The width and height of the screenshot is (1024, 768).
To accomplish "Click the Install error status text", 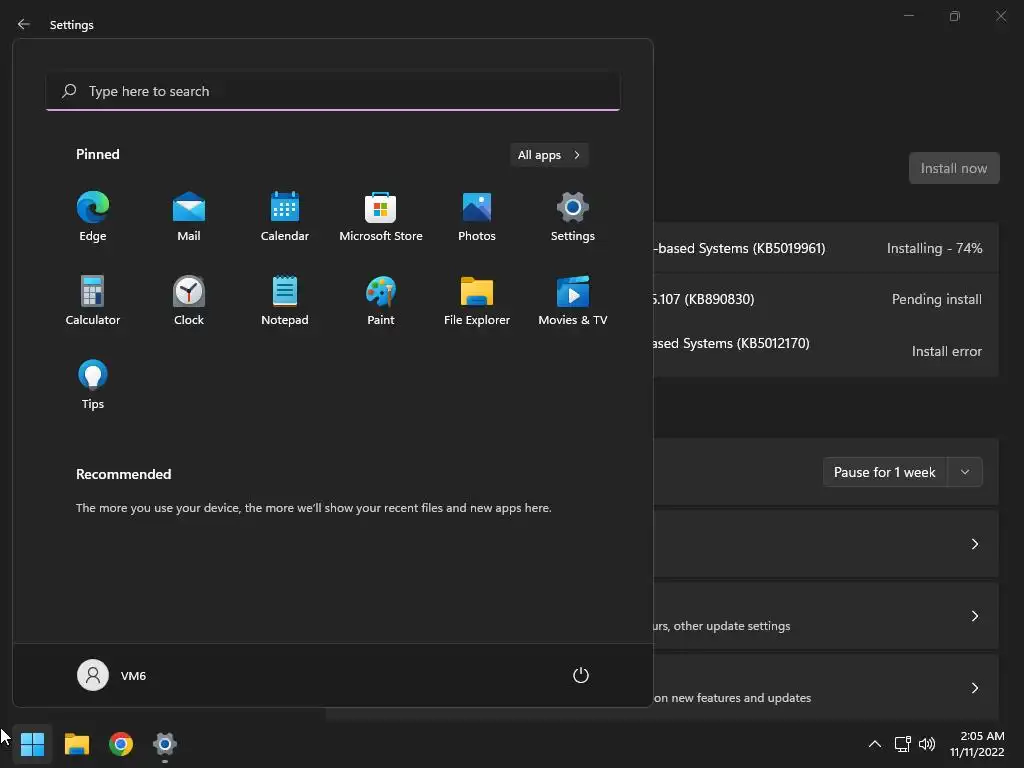I will pos(946,351).
